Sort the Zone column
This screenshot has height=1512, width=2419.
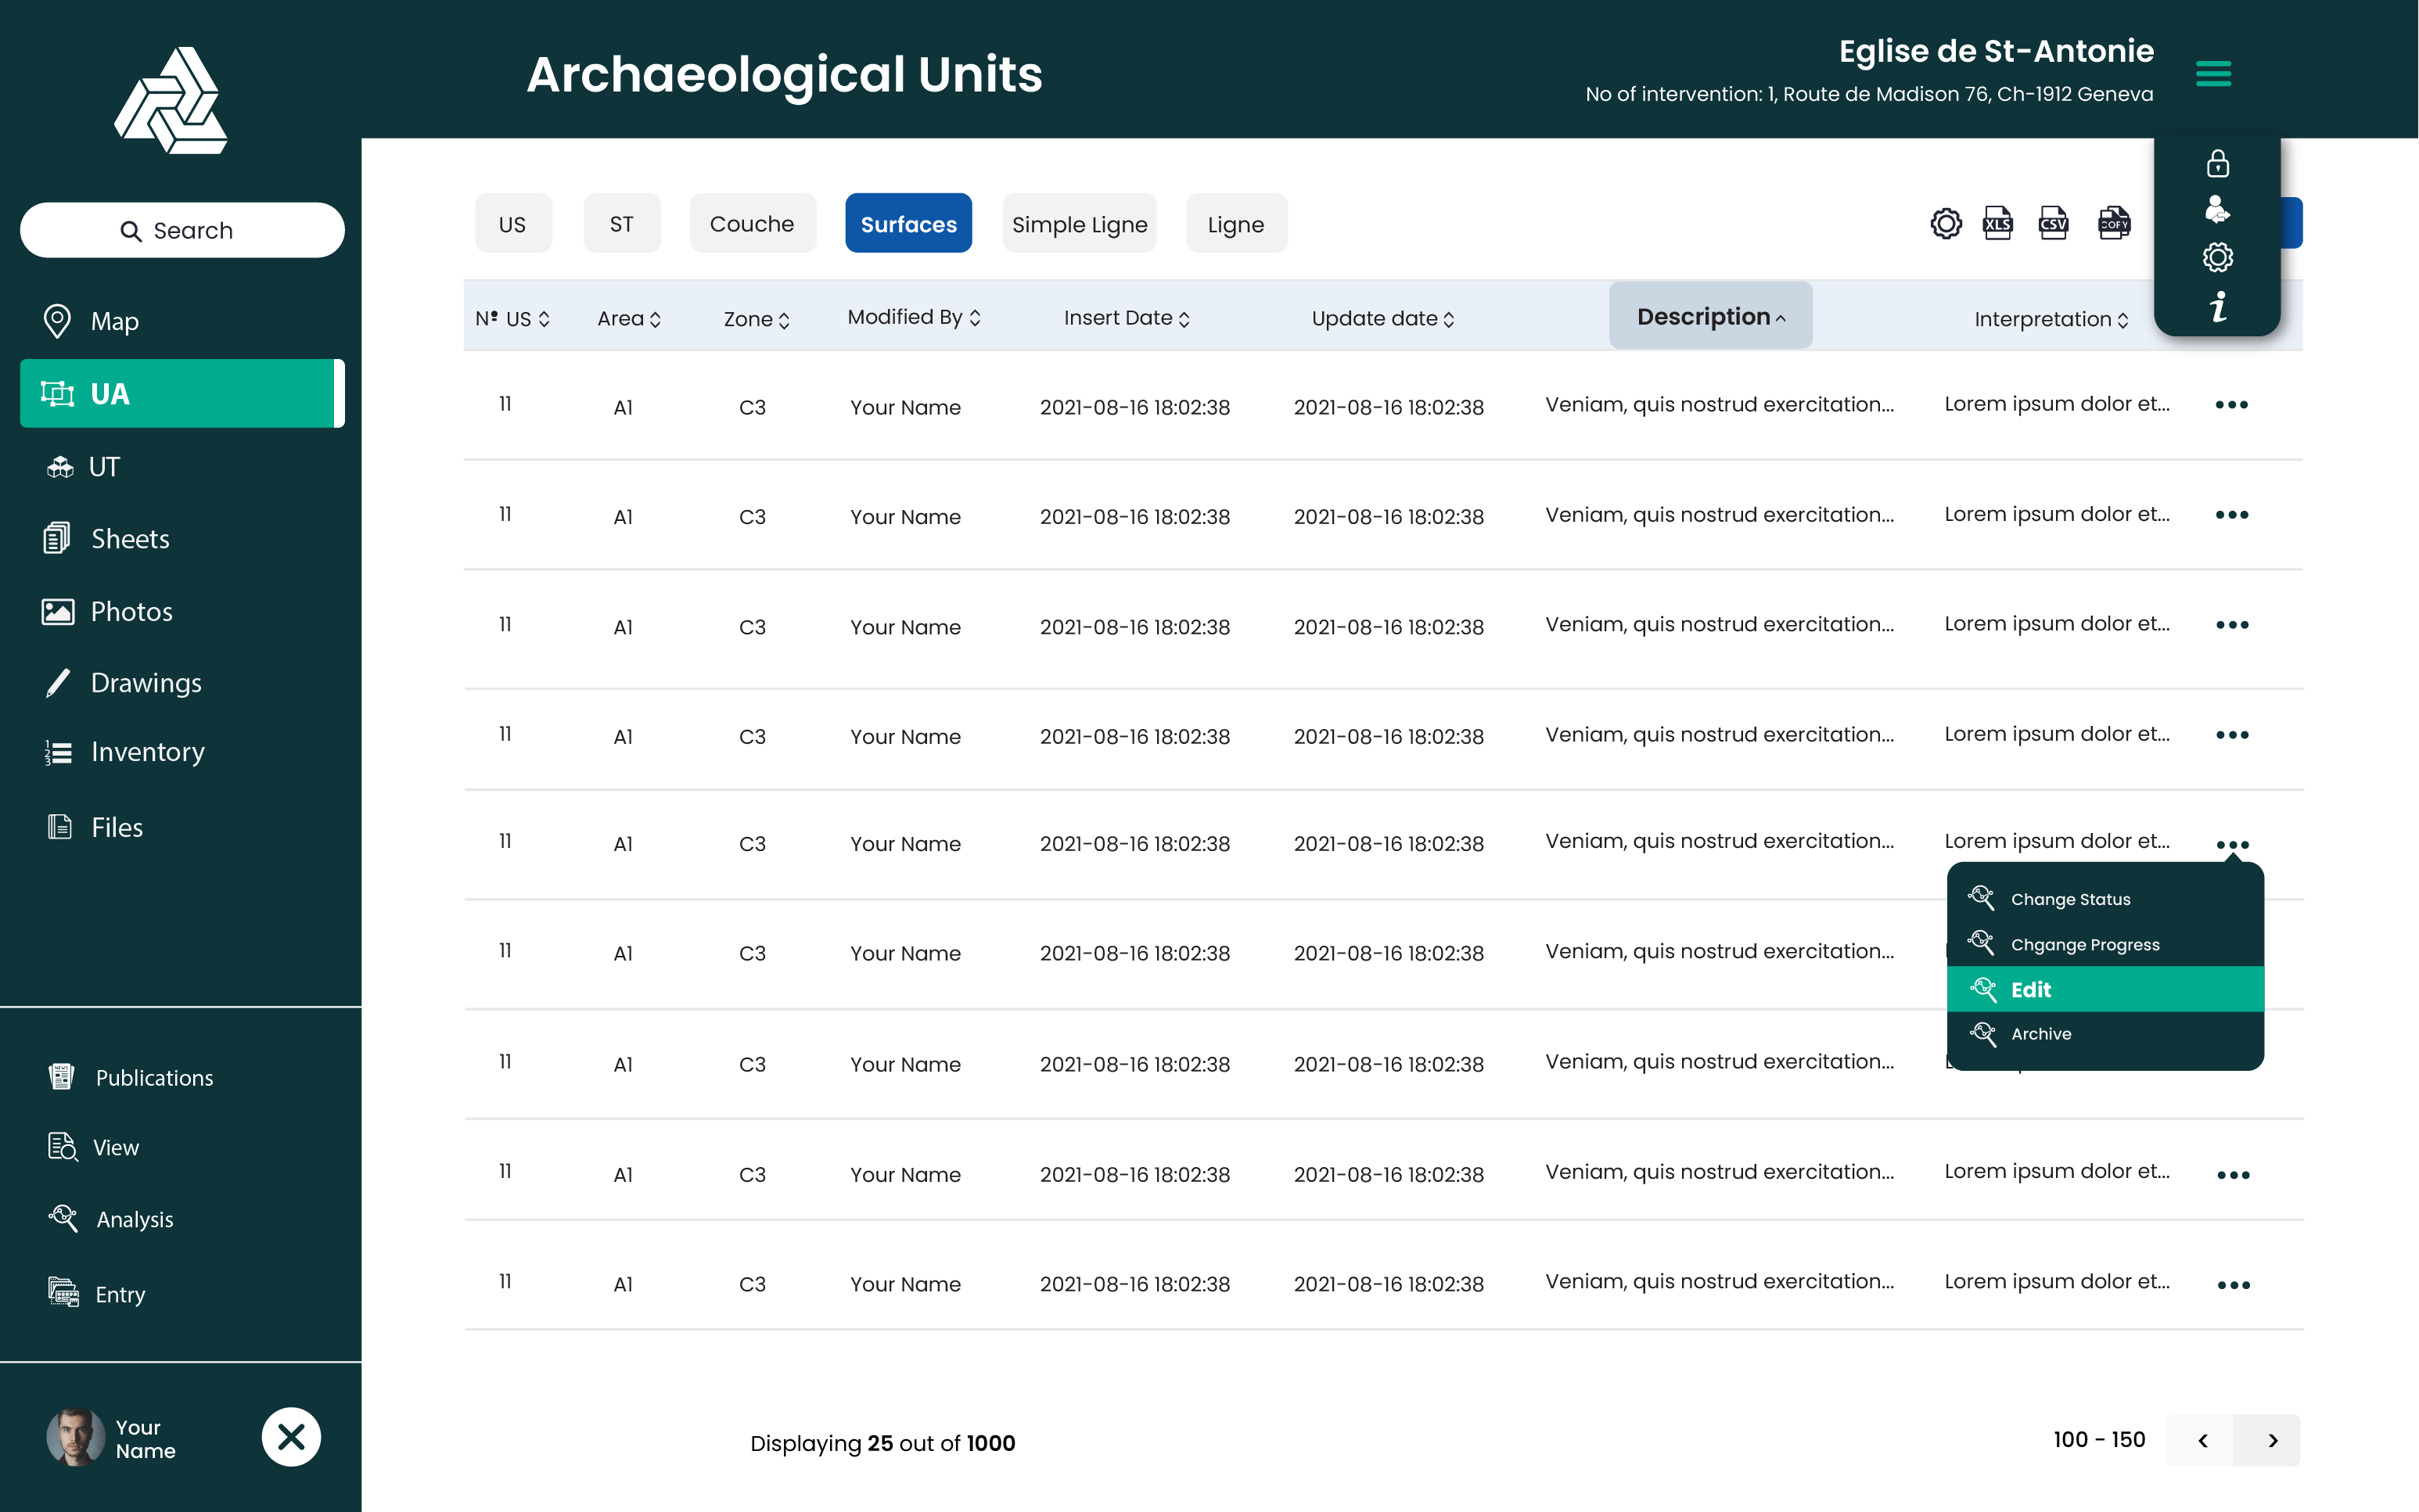(x=756, y=319)
